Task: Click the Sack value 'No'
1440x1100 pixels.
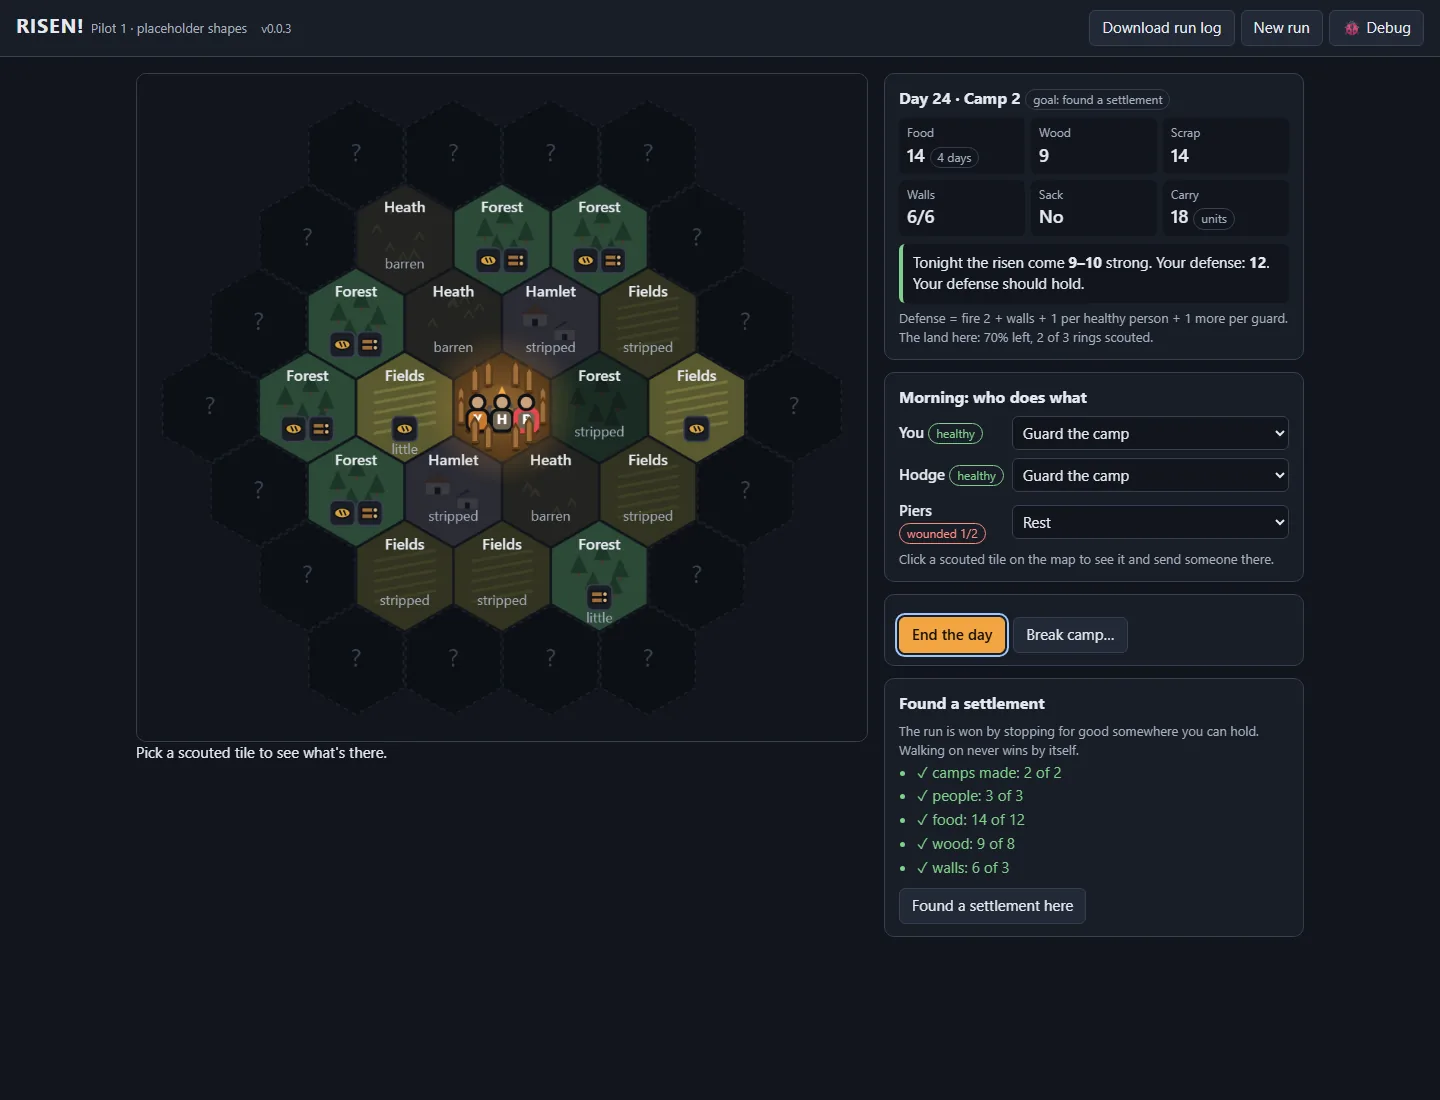Action: tap(1051, 217)
